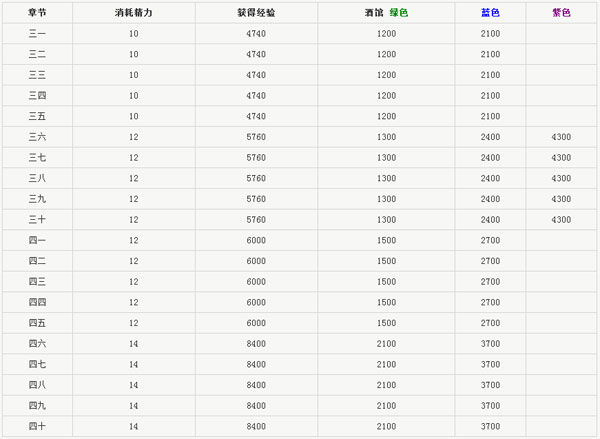Click the 三六 chapter row label

pyautogui.click(x=38, y=137)
